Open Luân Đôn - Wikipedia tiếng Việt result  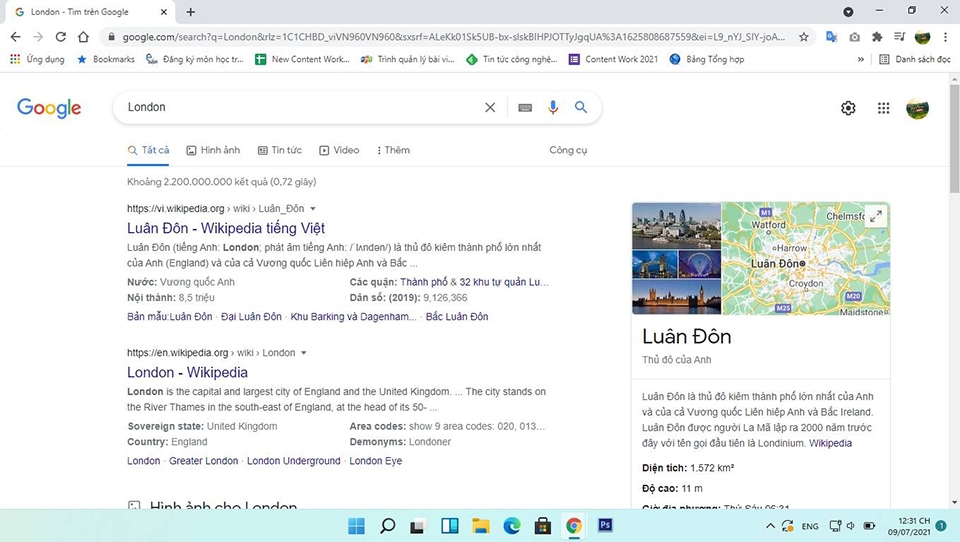pyautogui.click(x=226, y=228)
